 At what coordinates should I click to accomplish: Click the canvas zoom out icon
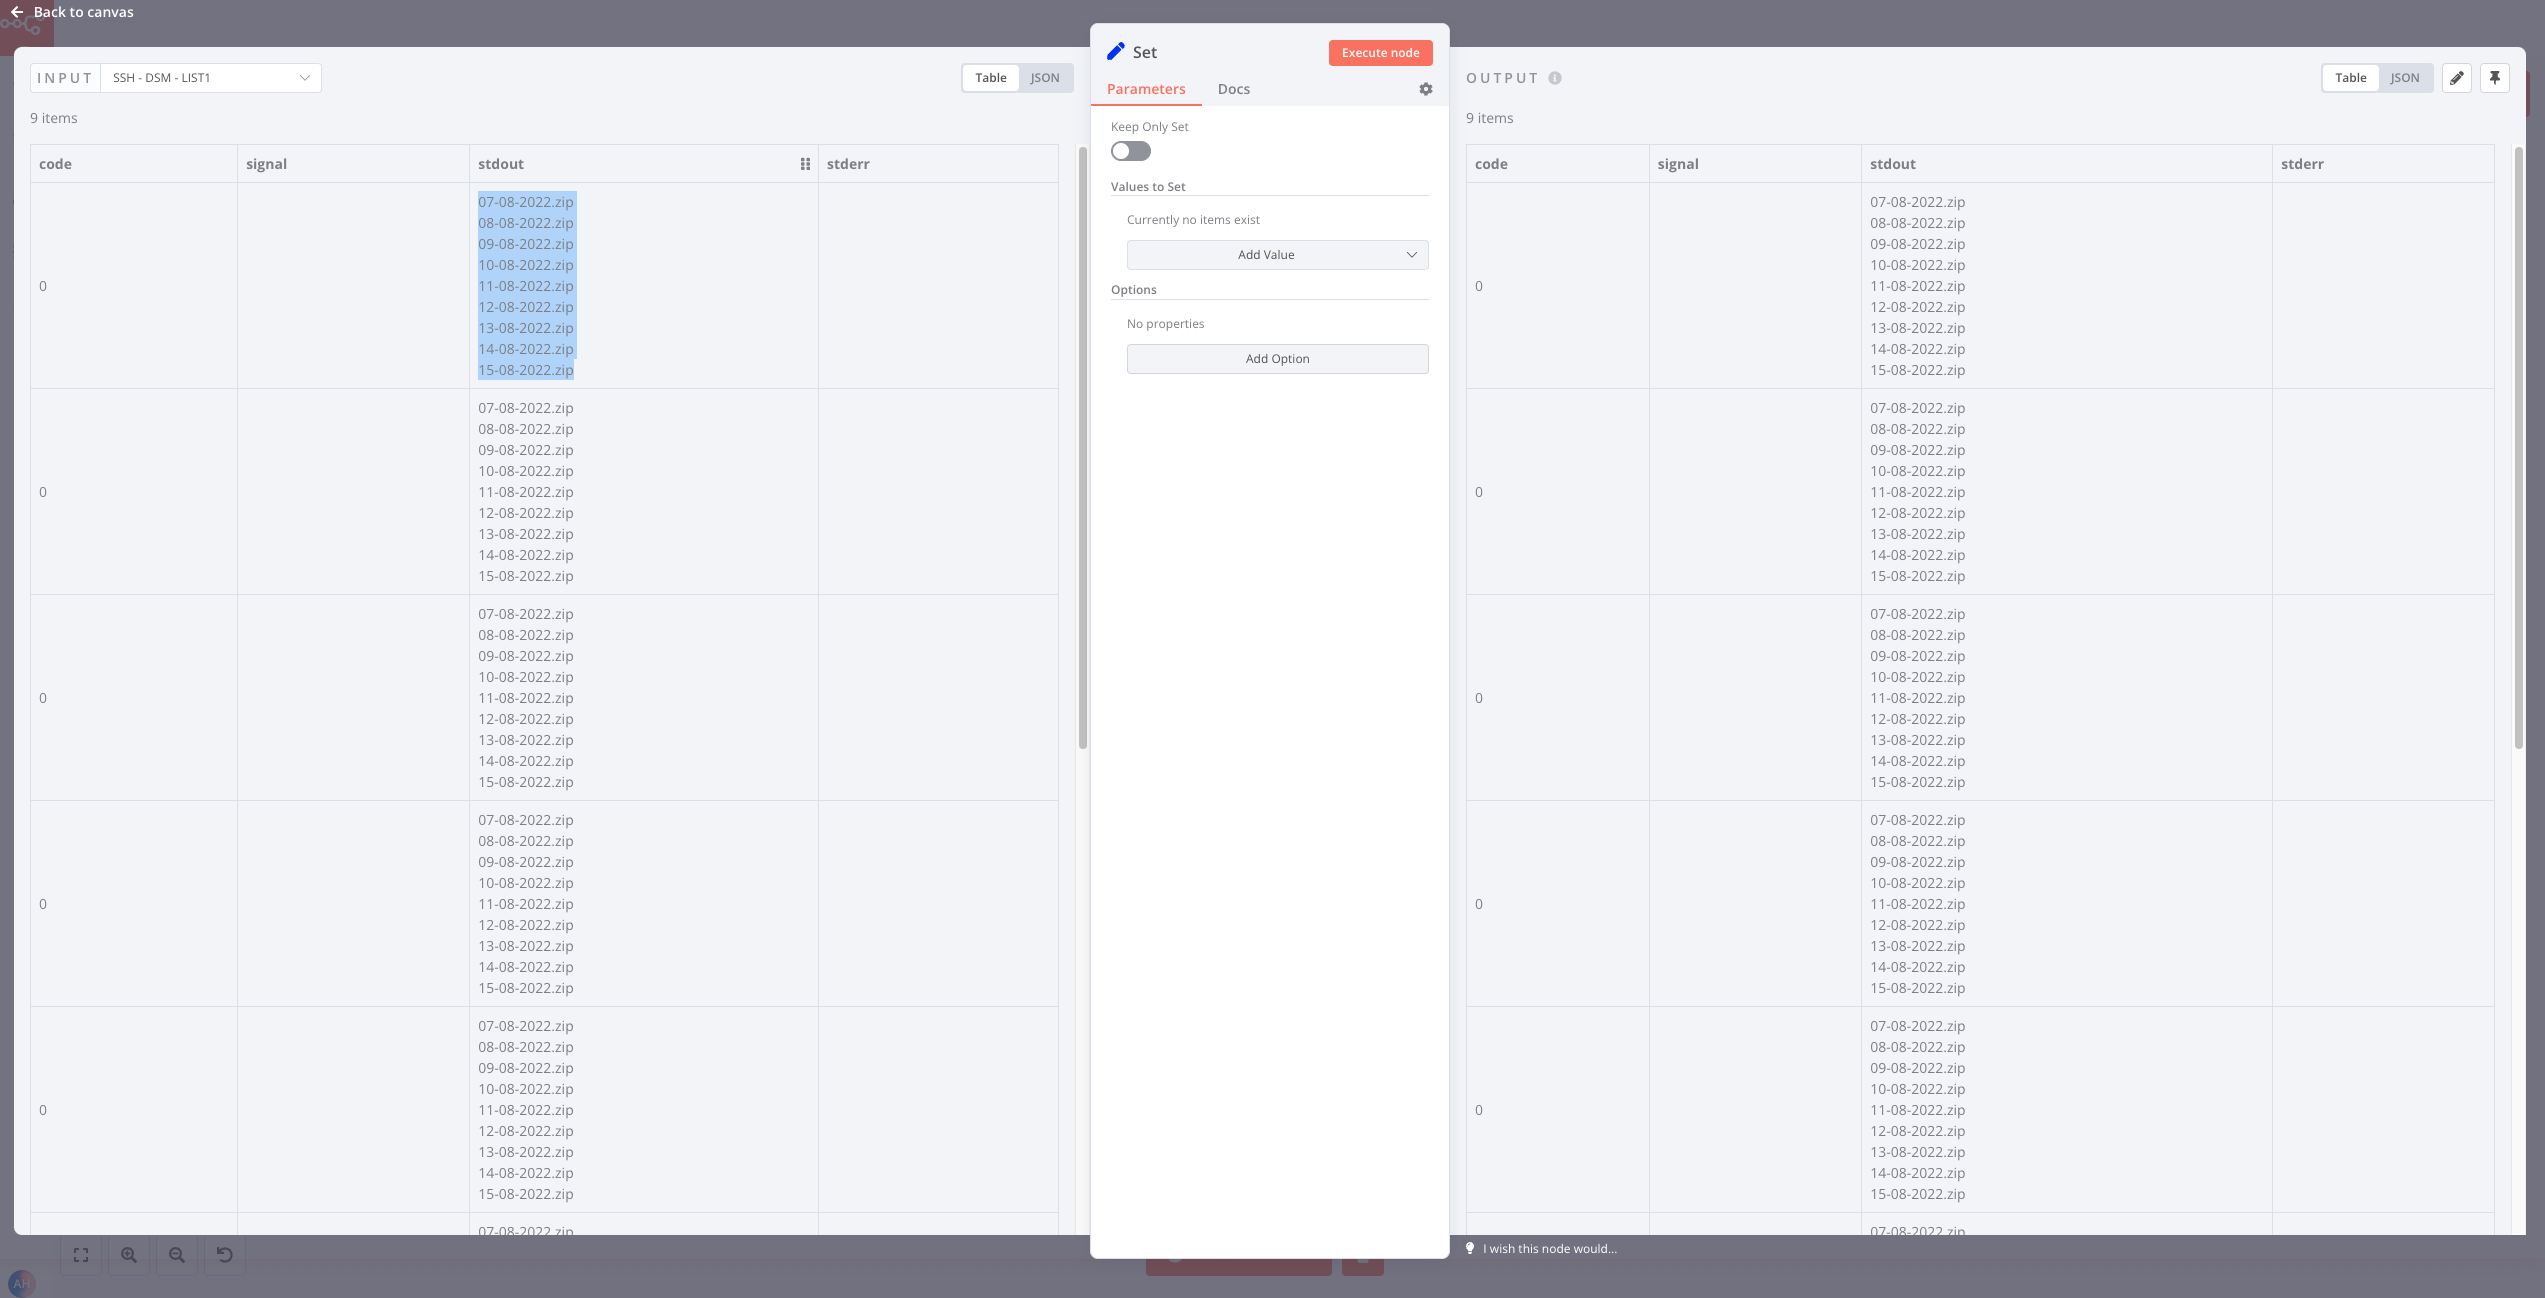click(177, 1255)
